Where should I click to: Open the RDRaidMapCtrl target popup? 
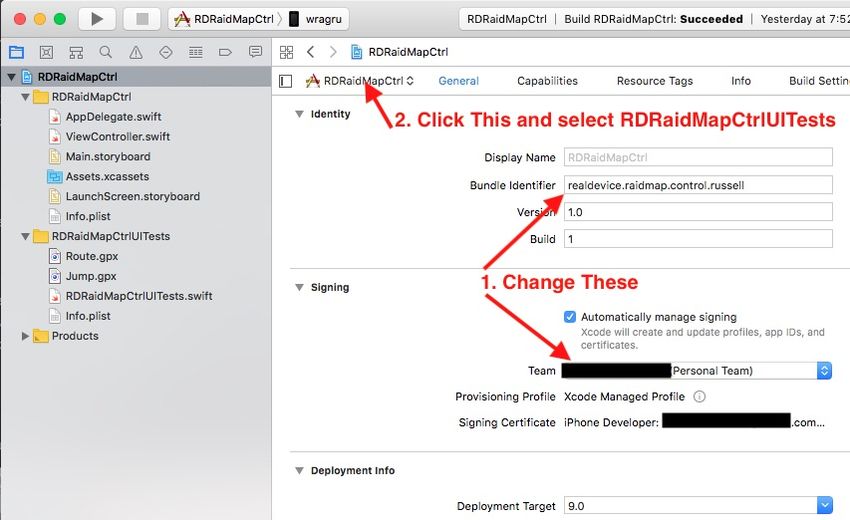(360, 81)
